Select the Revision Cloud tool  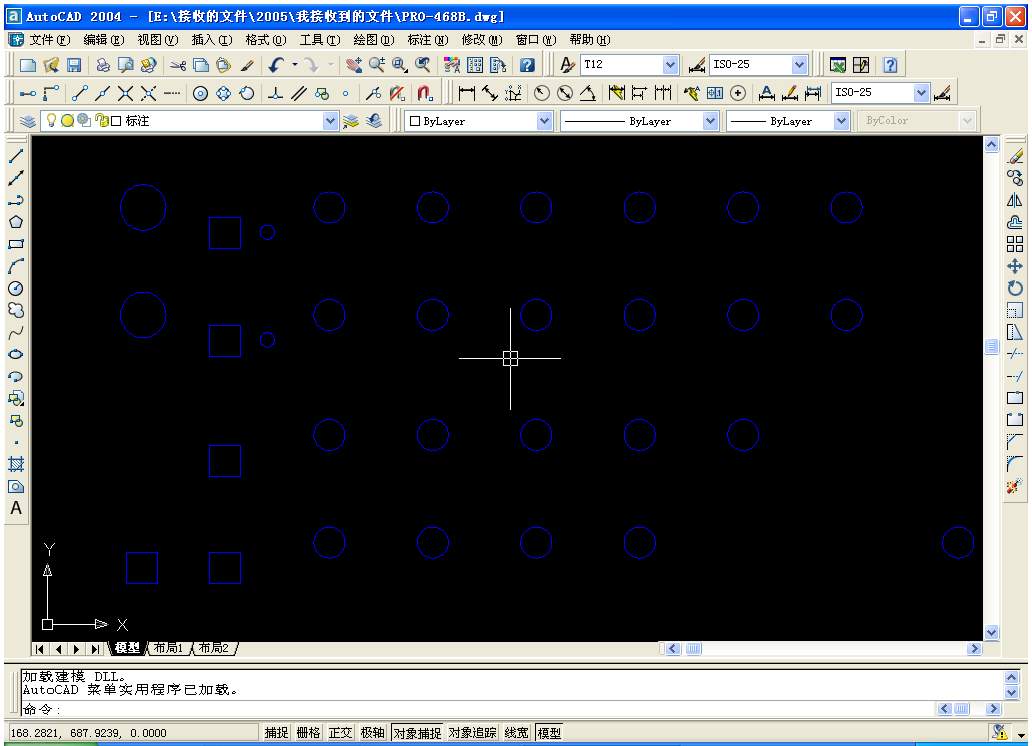click(x=16, y=310)
